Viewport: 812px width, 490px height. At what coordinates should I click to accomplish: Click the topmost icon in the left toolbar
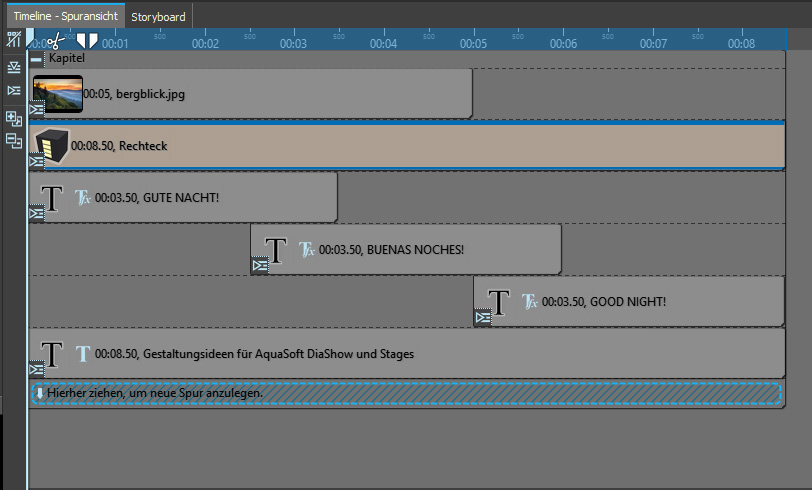[x=13, y=39]
